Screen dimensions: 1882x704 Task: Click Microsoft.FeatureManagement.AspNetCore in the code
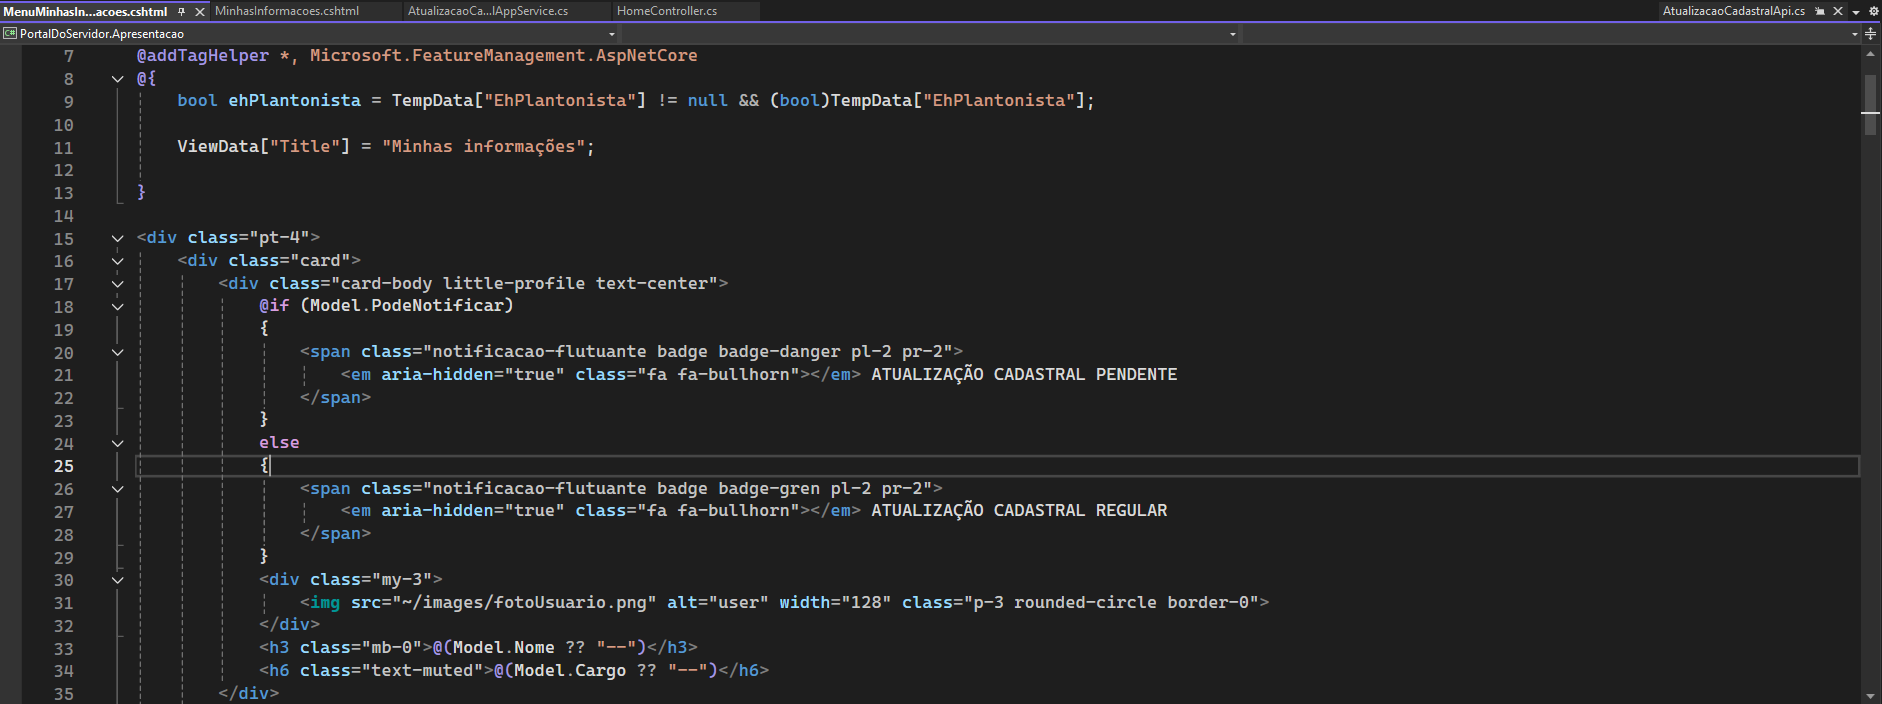(504, 56)
